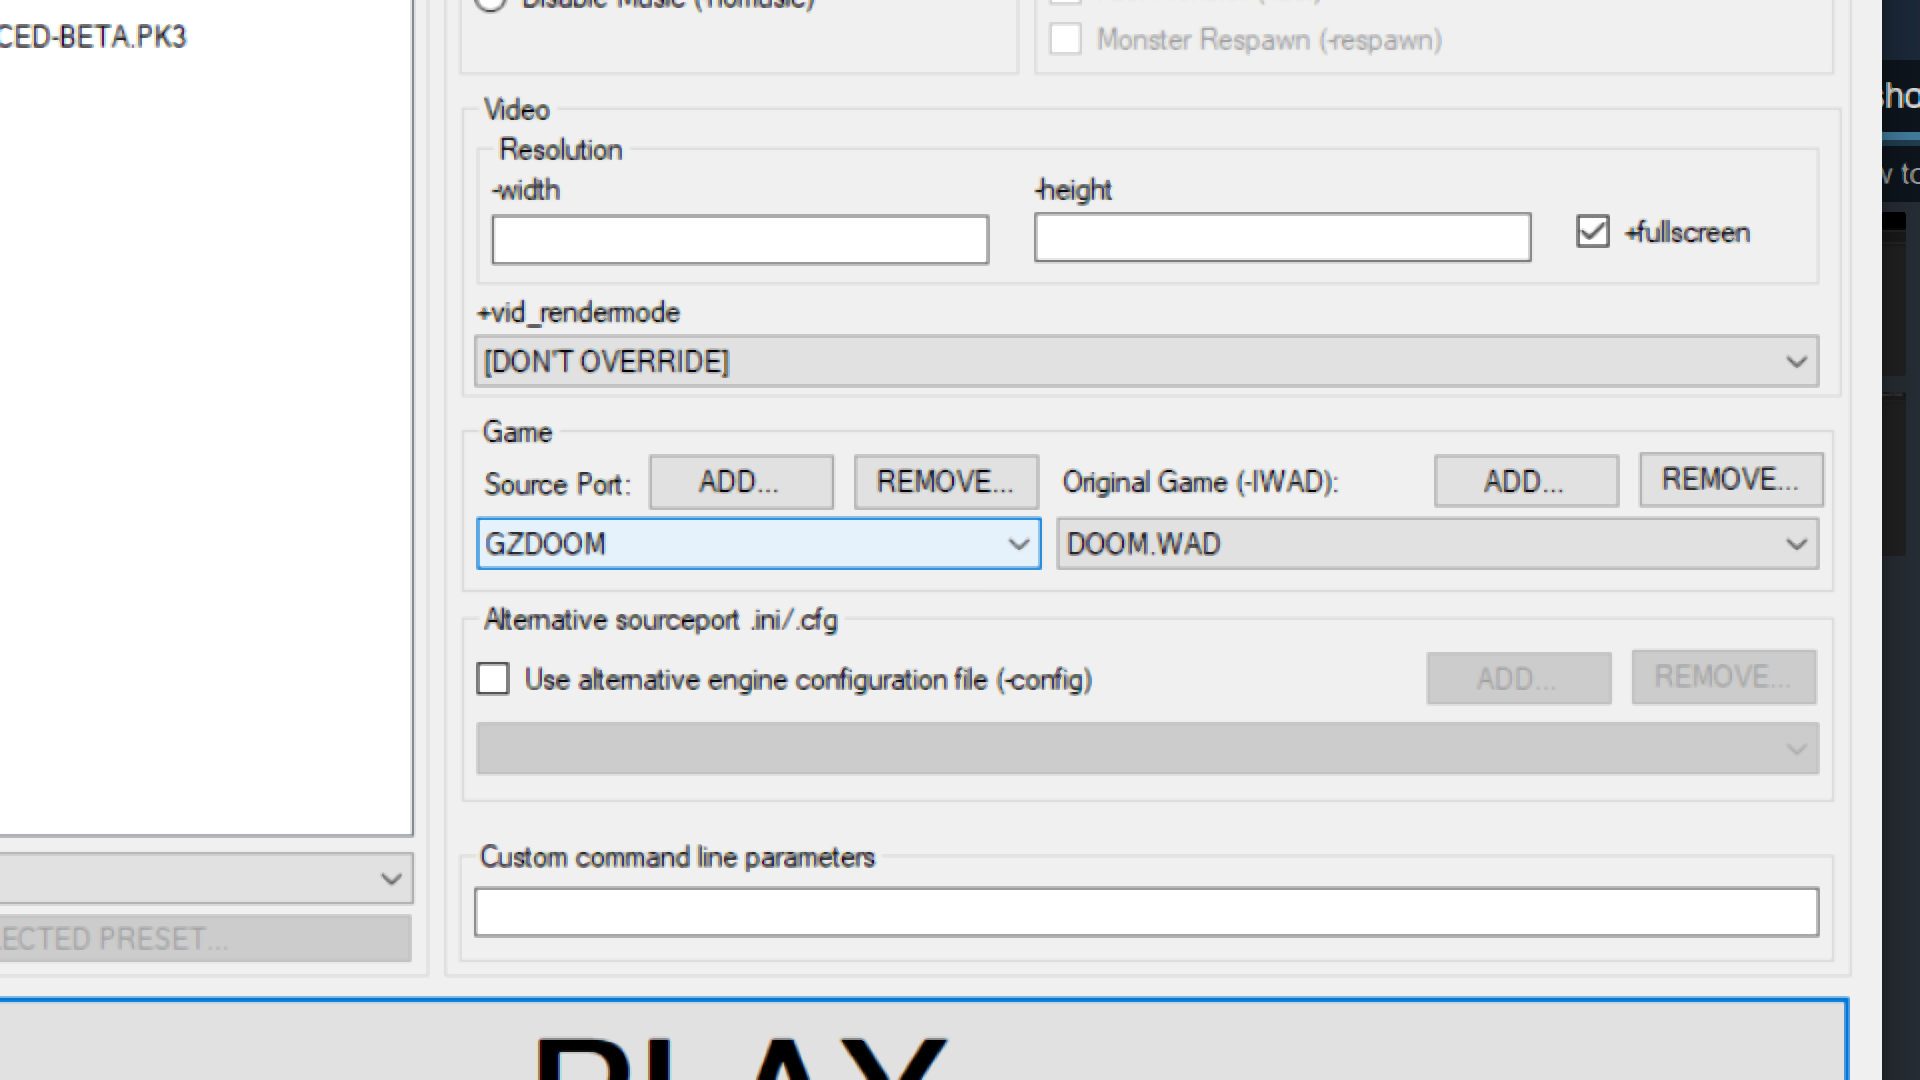1920x1080 pixels.
Task: Click ADD button for Source Port
Action: click(740, 482)
